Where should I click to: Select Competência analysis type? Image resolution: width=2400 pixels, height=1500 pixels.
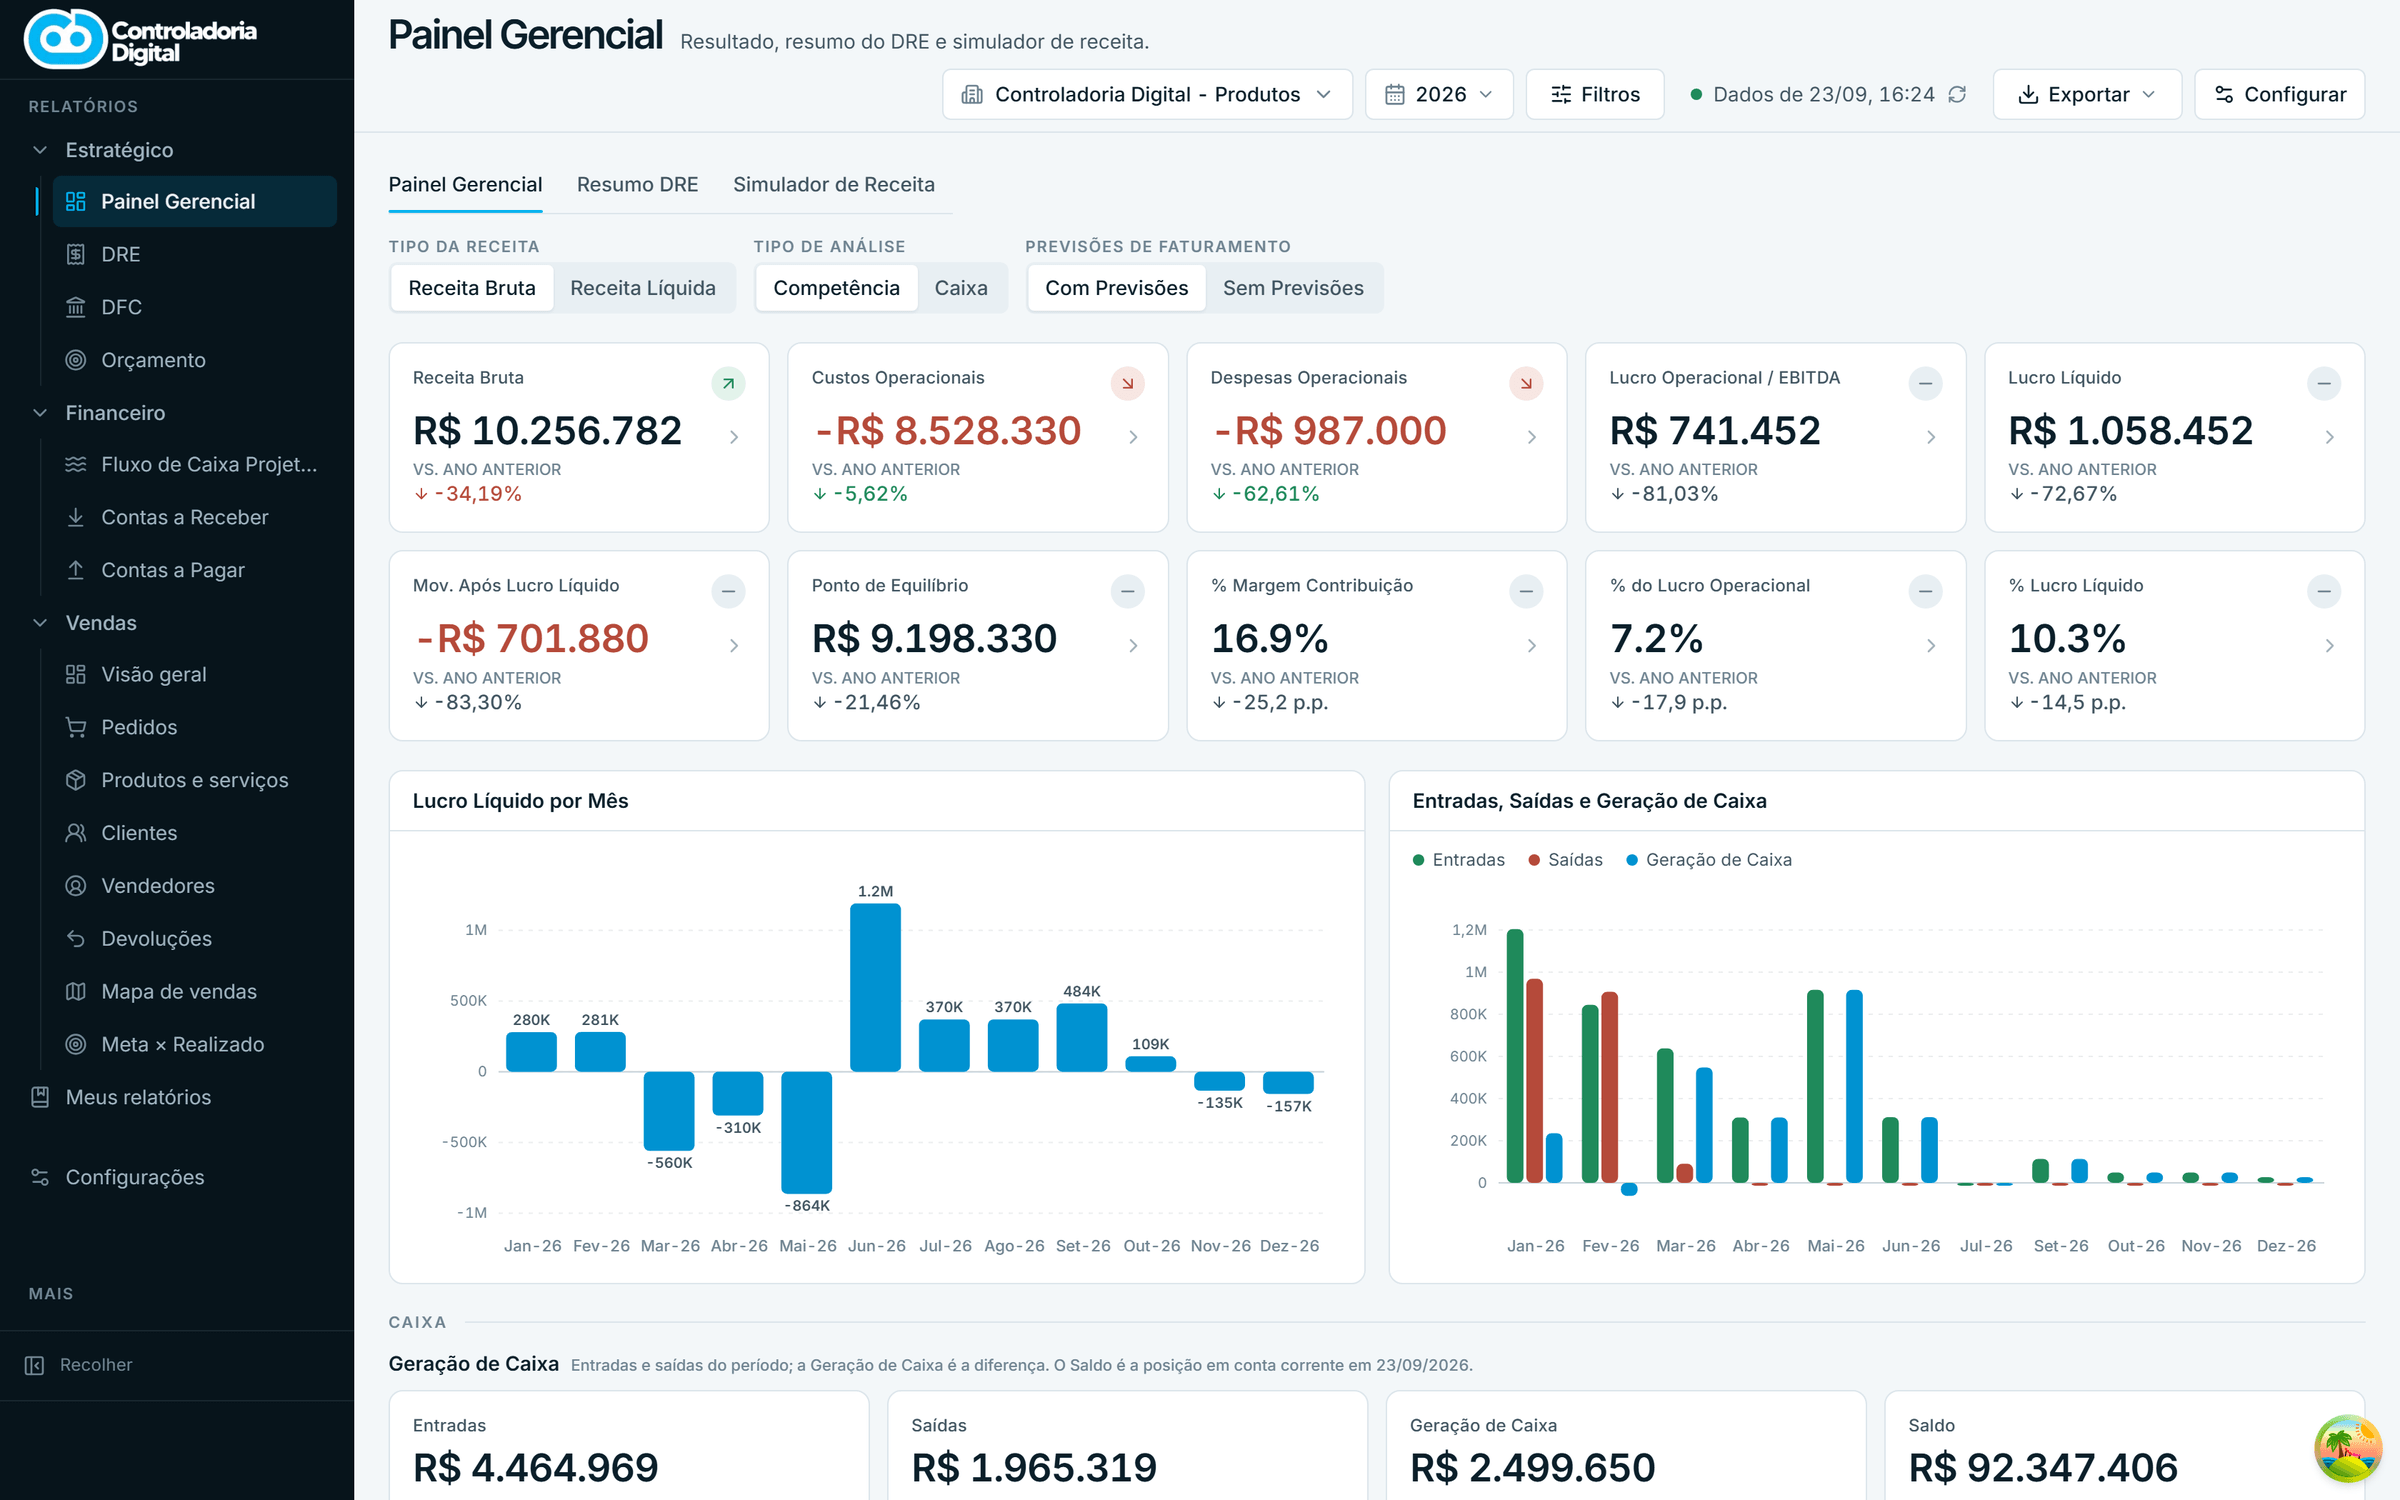837,288
